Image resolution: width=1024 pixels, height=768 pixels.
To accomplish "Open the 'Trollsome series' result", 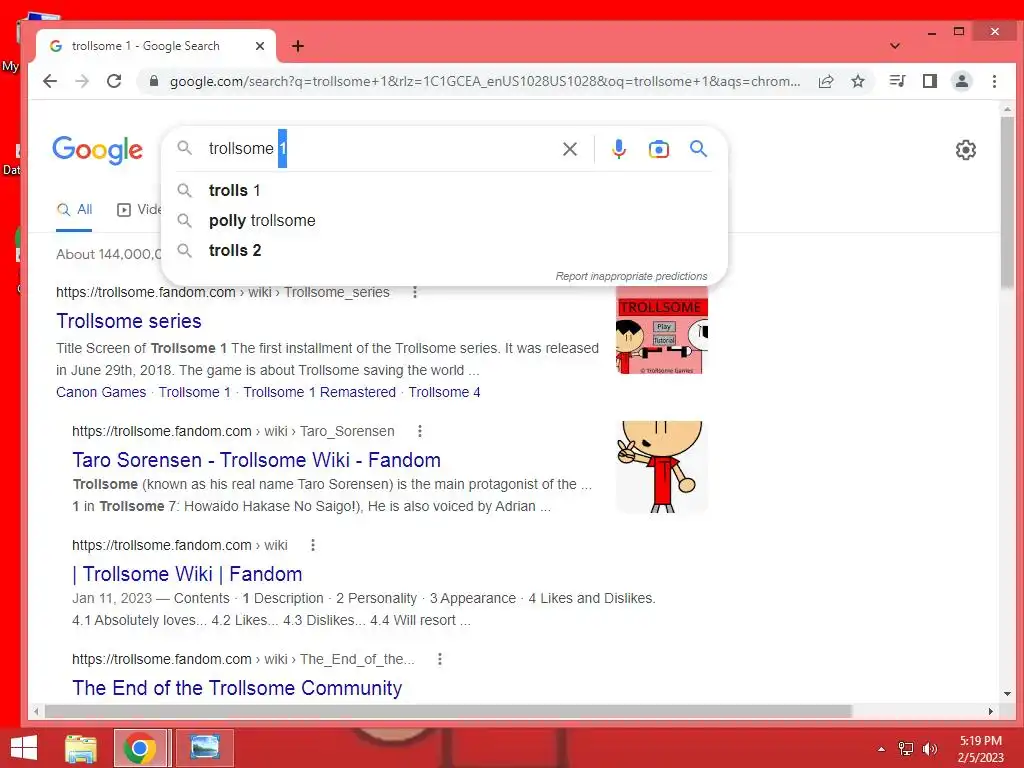I will pyautogui.click(x=129, y=321).
